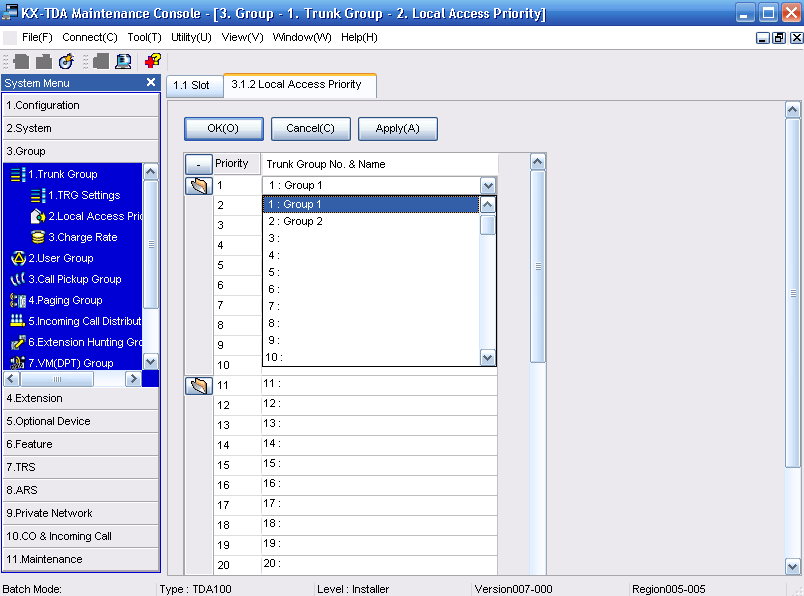This screenshot has width=804, height=596.
Task: Choose the '10 :' dropdown entry
Action: (x=371, y=357)
